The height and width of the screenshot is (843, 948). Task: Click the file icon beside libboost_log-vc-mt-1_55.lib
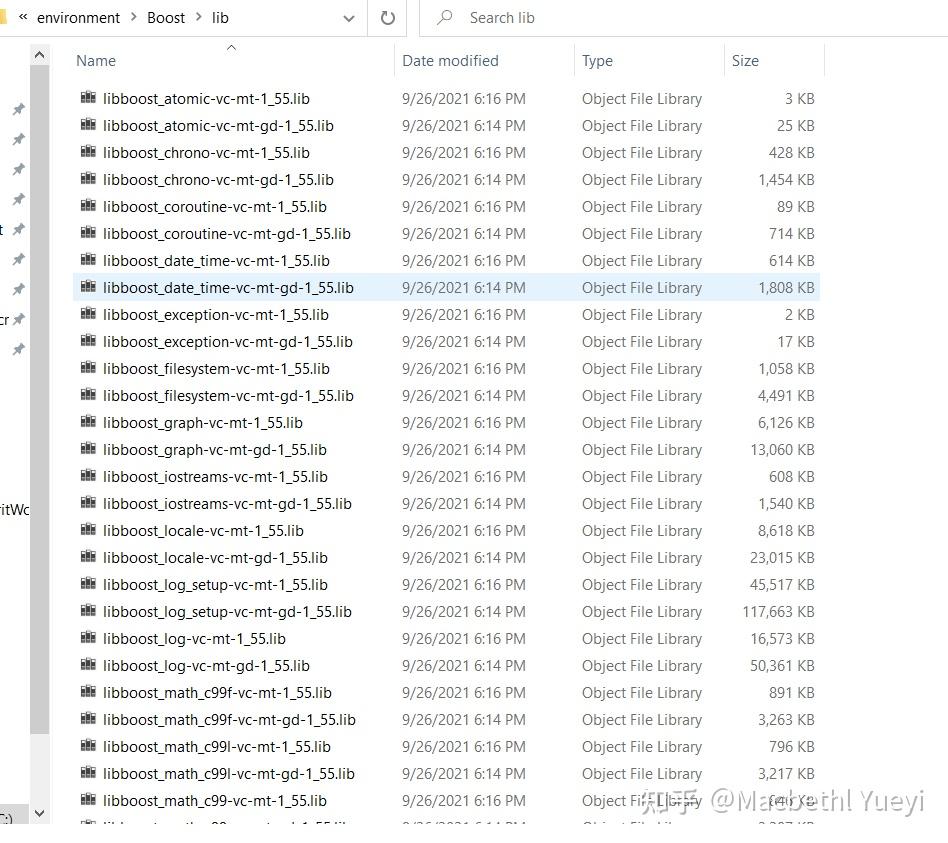coord(87,638)
